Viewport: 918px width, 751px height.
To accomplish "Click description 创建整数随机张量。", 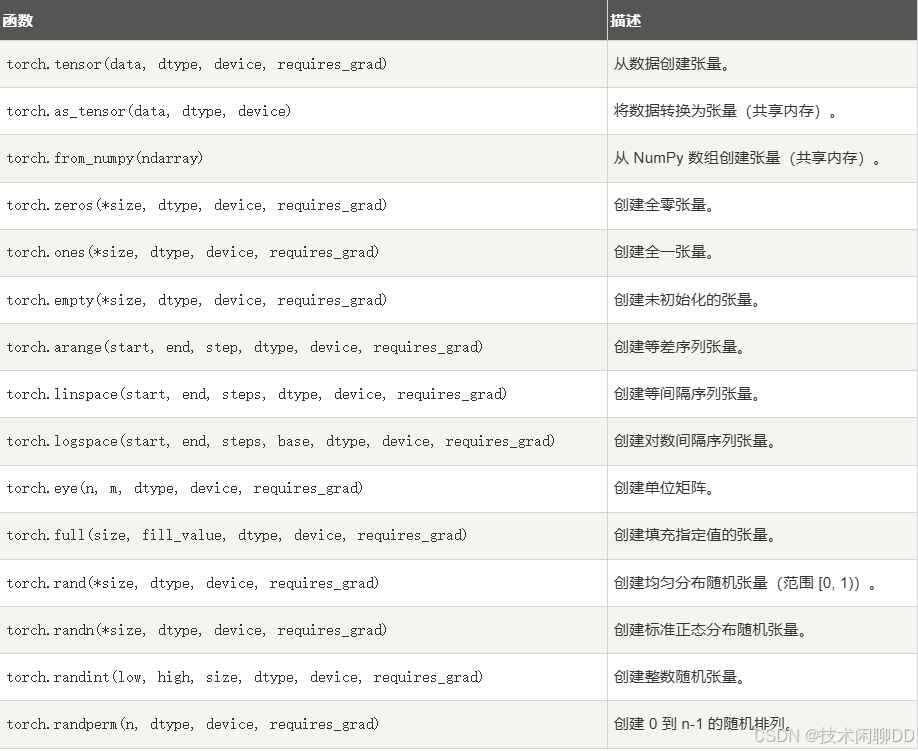I will (680, 677).
